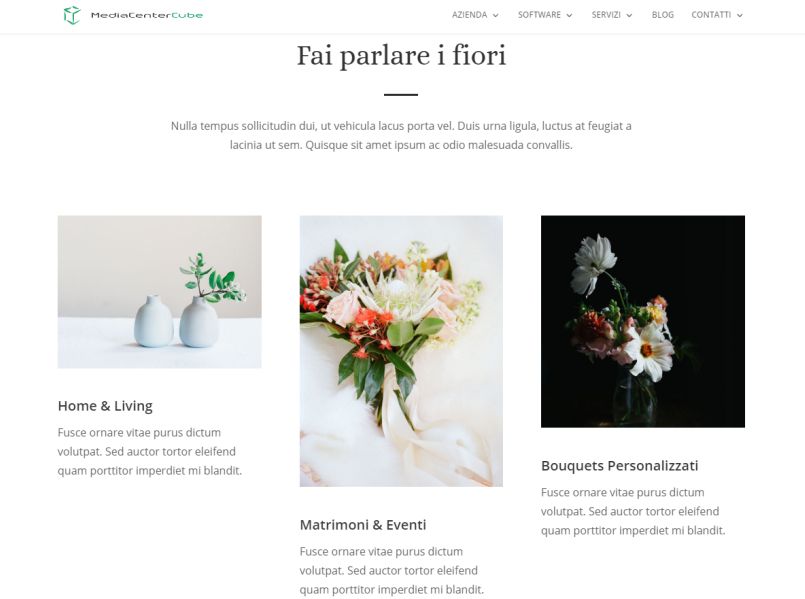
Task: Go to the BLOG page
Action: [662, 15]
